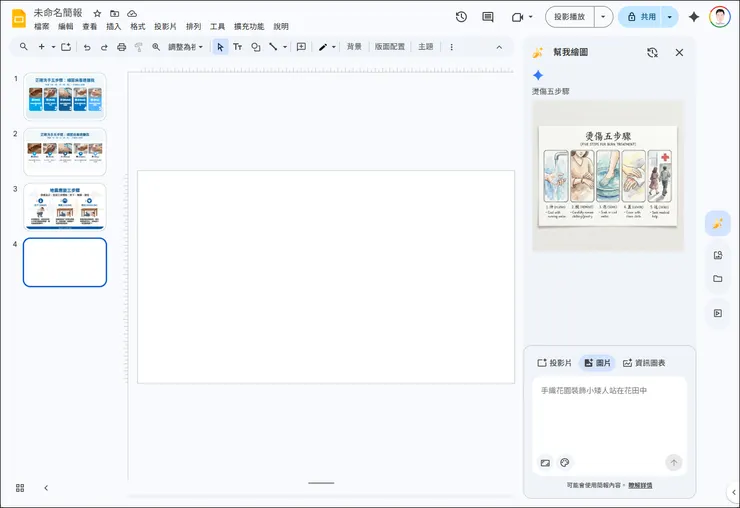740x508 pixels.
Task: Insert a text box tool
Action: tap(237, 47)
